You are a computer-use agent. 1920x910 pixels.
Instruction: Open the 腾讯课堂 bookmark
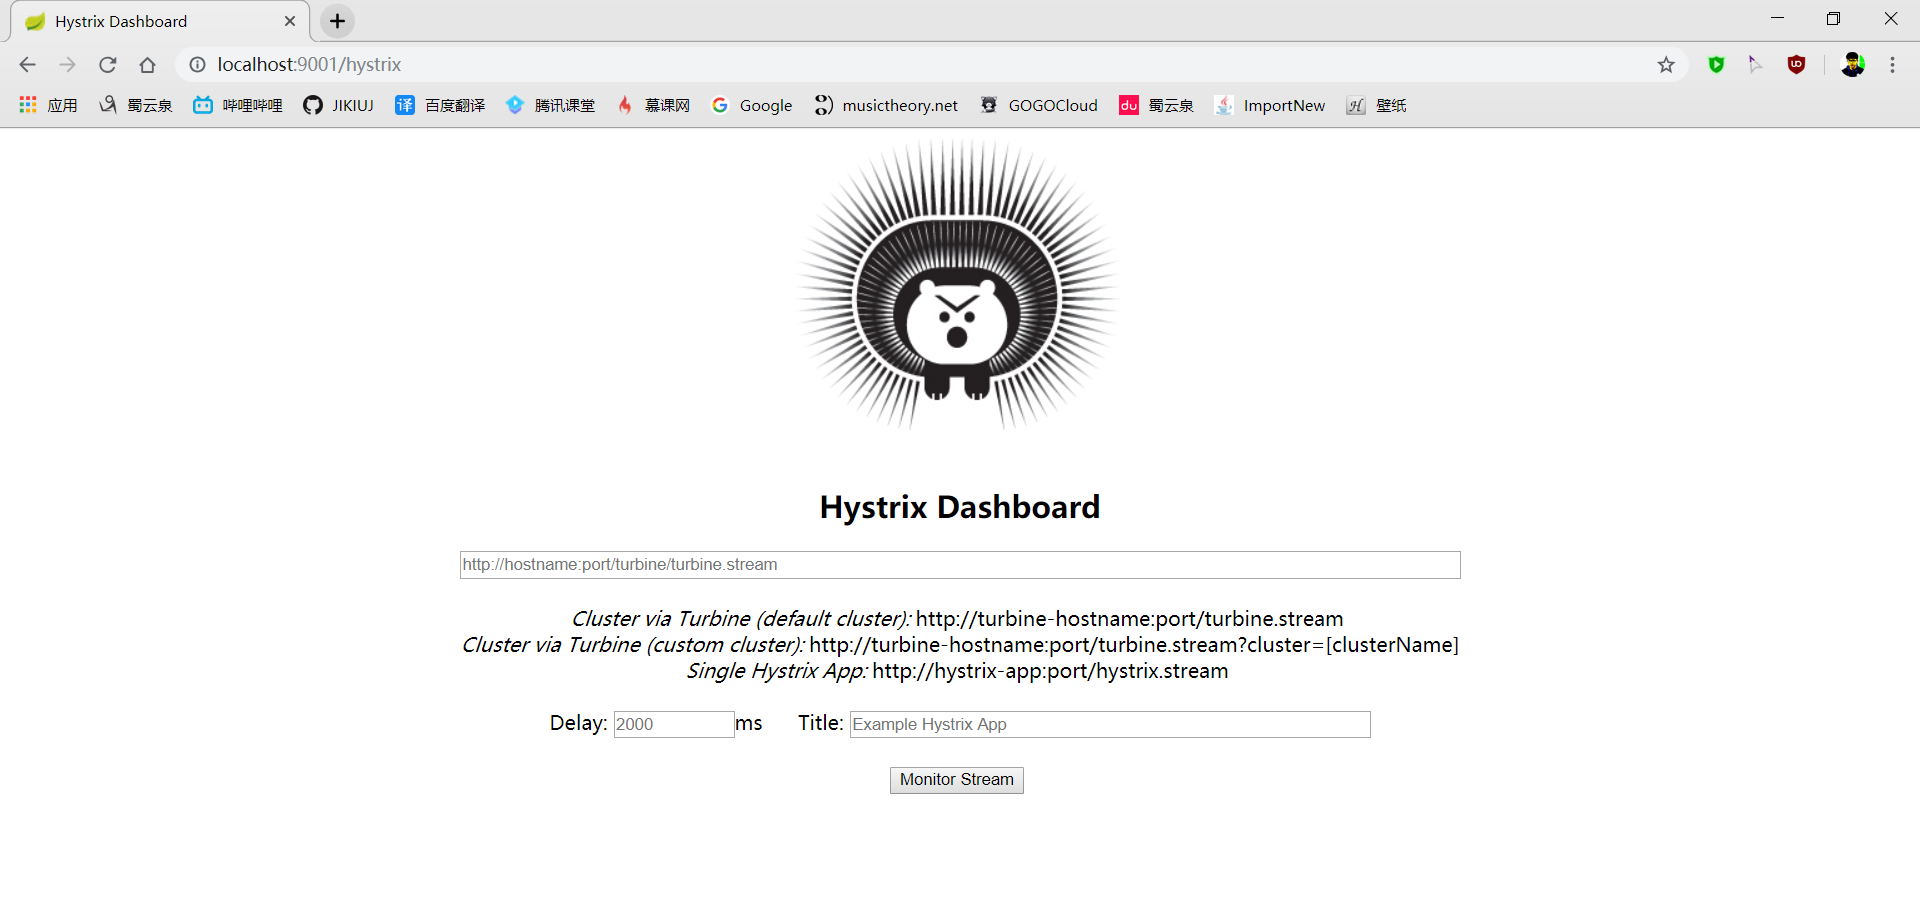point(550,105)
